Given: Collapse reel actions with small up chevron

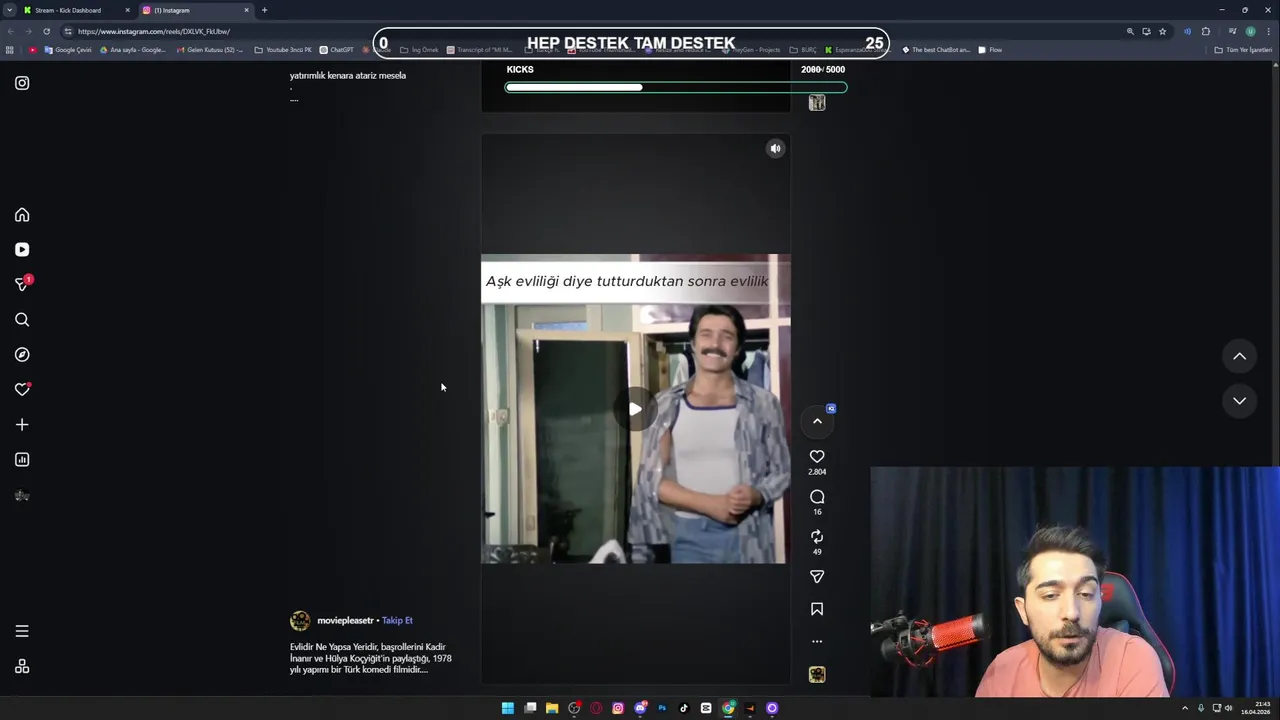Looking at the screenshot, I should (817, 421).
